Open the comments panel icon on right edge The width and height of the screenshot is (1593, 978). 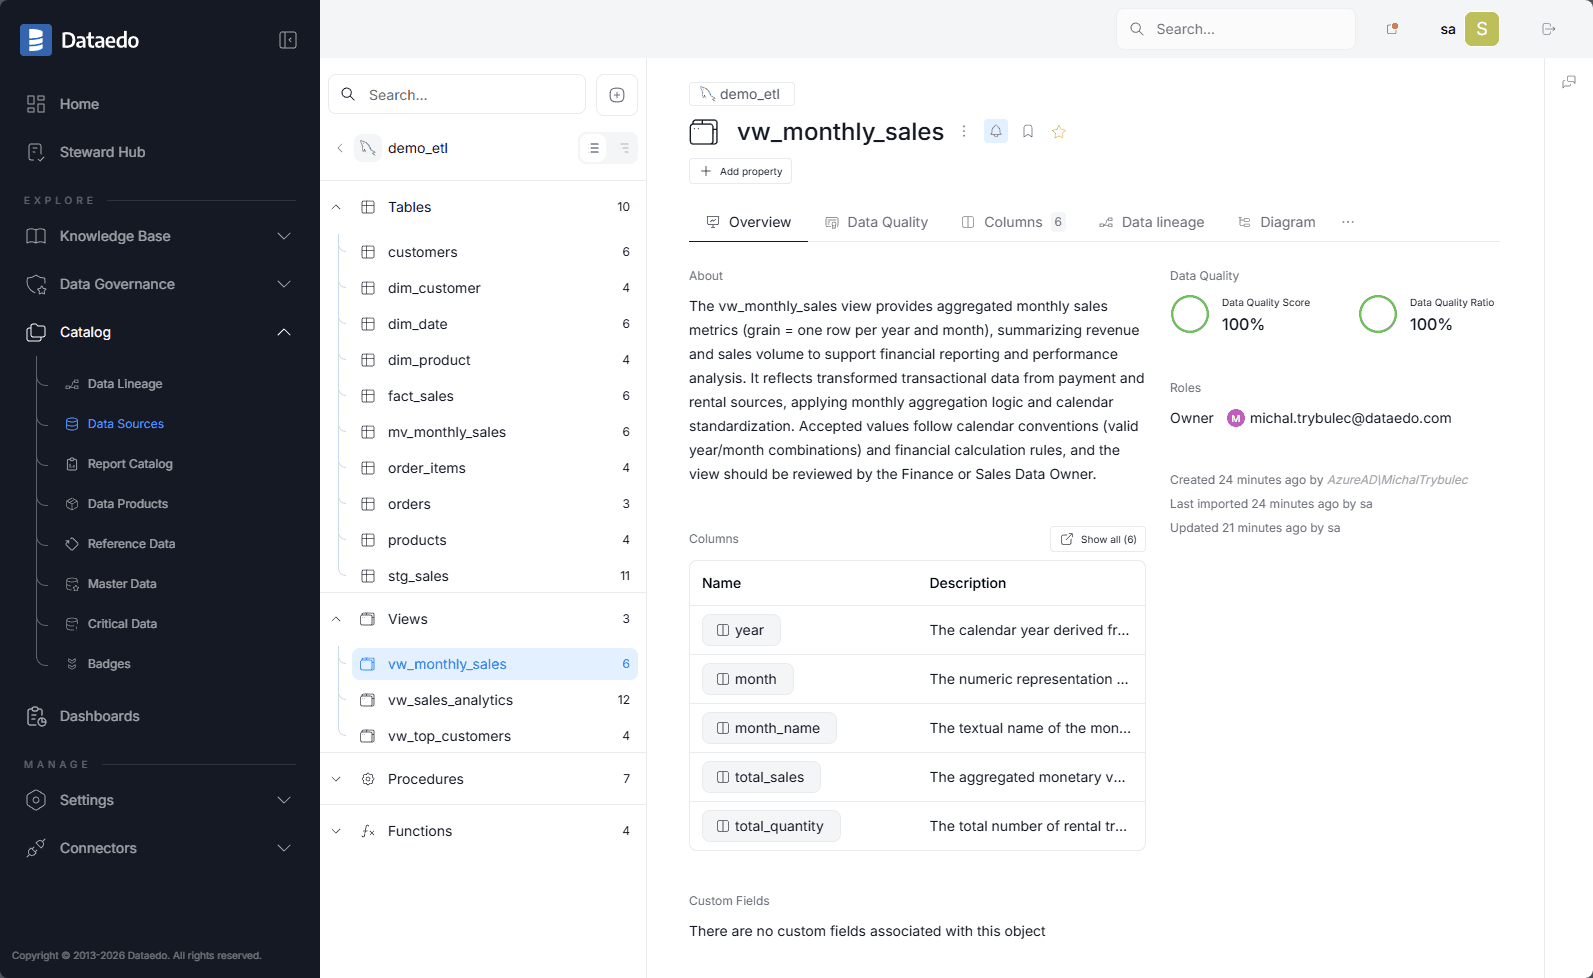[1569, 82]
